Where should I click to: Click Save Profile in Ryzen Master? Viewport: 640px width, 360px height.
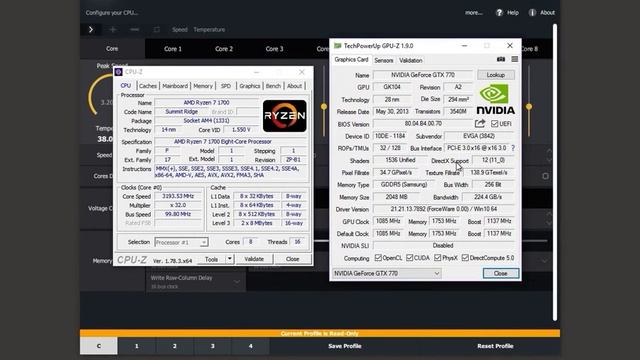pos(345,346)
